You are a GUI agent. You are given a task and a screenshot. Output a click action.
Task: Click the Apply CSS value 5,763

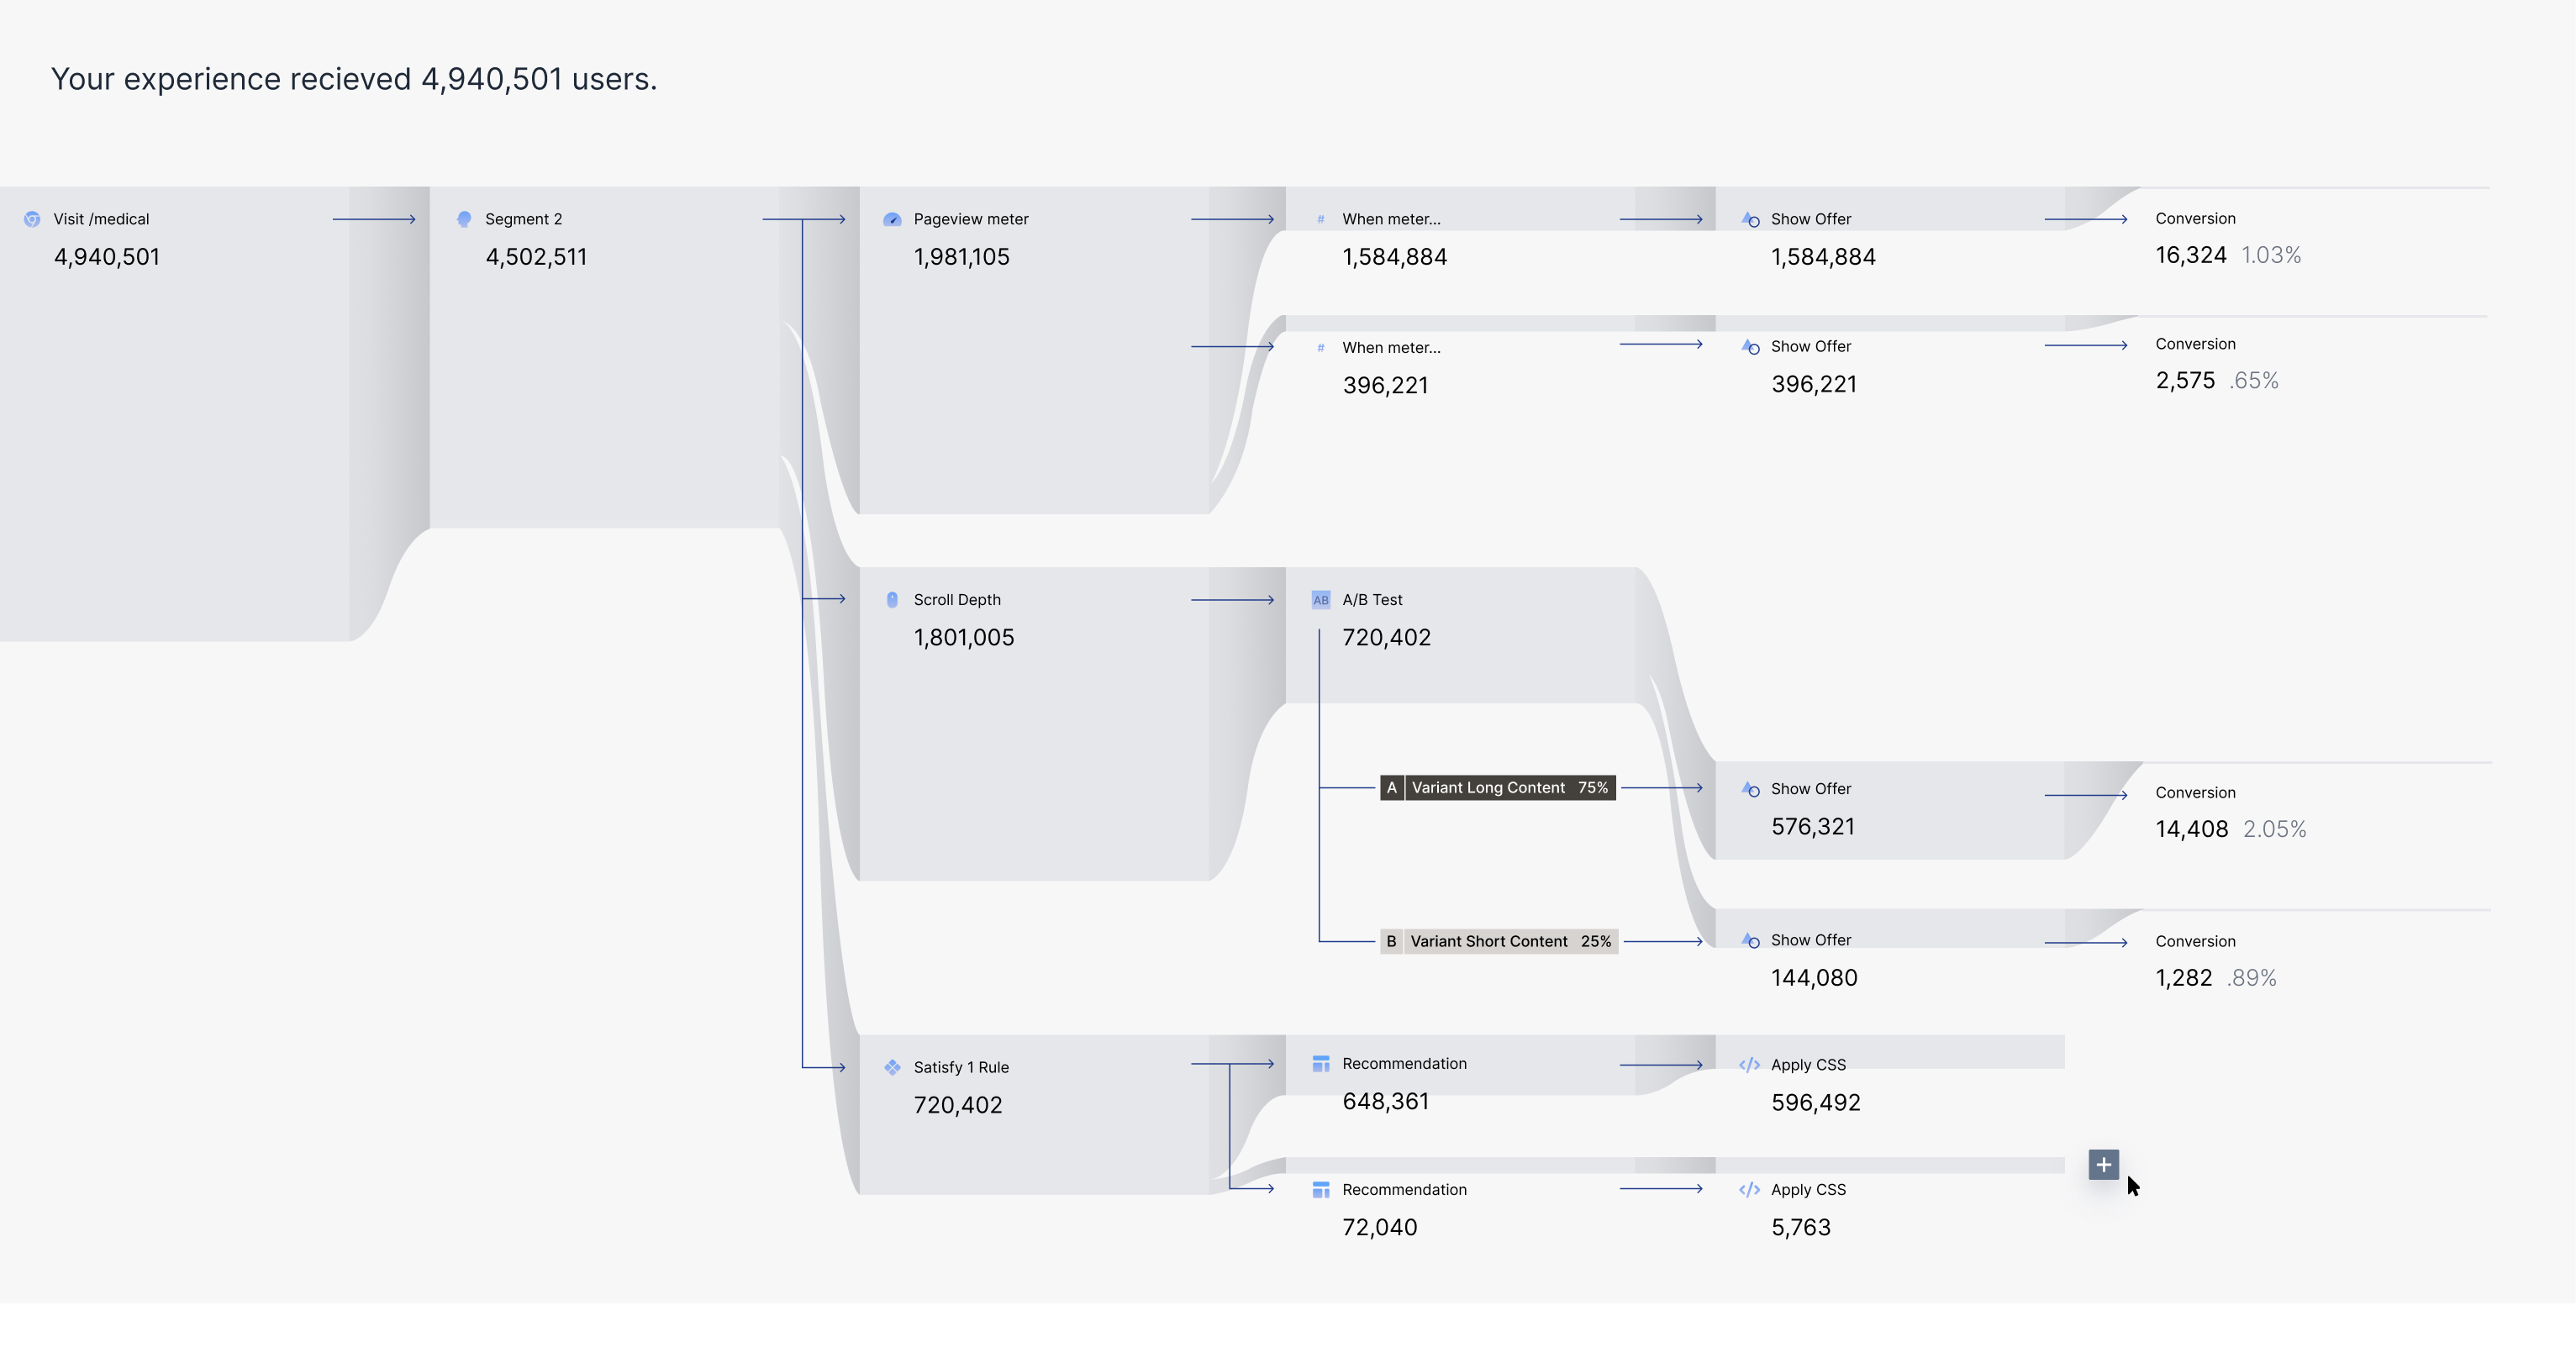(x=1800, y=1227)
